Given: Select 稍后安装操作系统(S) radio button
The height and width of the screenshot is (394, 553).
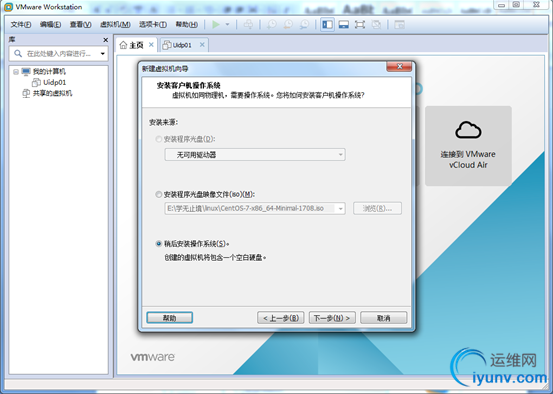Looking at the screenshot, I should 159,244.
